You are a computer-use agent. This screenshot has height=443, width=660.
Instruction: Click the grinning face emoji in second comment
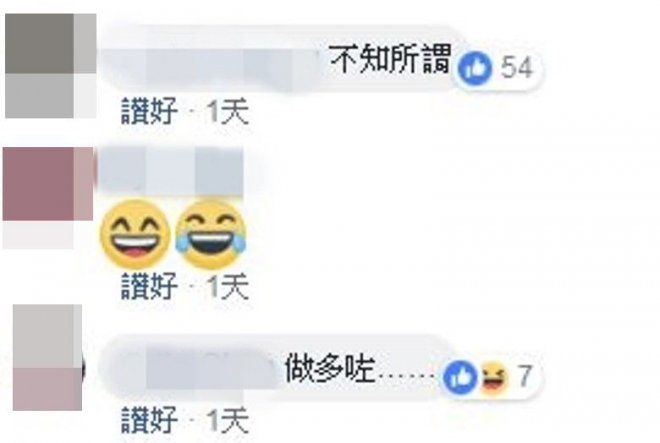[x=135, y=235]
